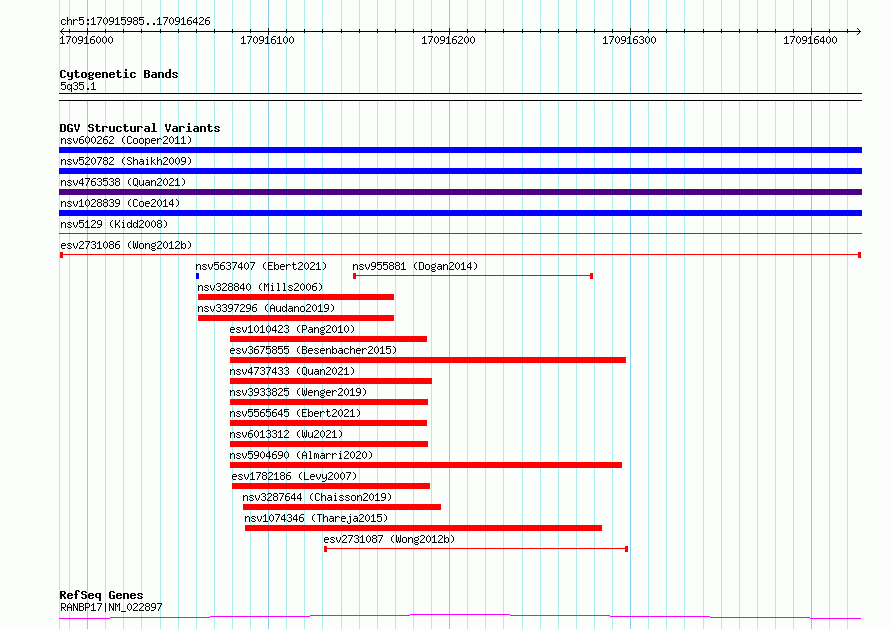This screenshot has height=629, width=890.
Task: Click the nsv3933825 red bar
Action: point(329,402)
